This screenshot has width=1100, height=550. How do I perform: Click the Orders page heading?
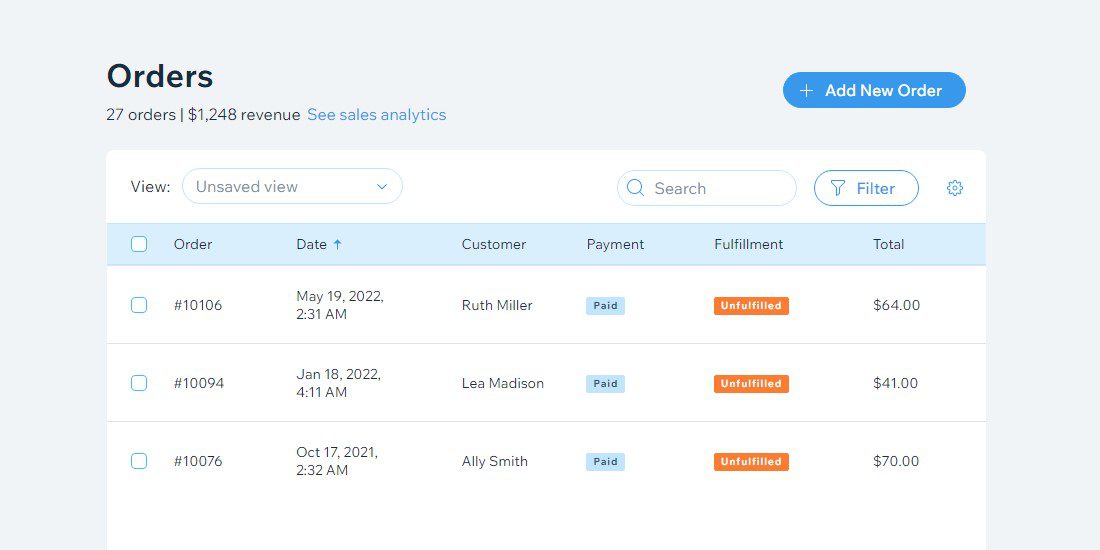(160, 76)
